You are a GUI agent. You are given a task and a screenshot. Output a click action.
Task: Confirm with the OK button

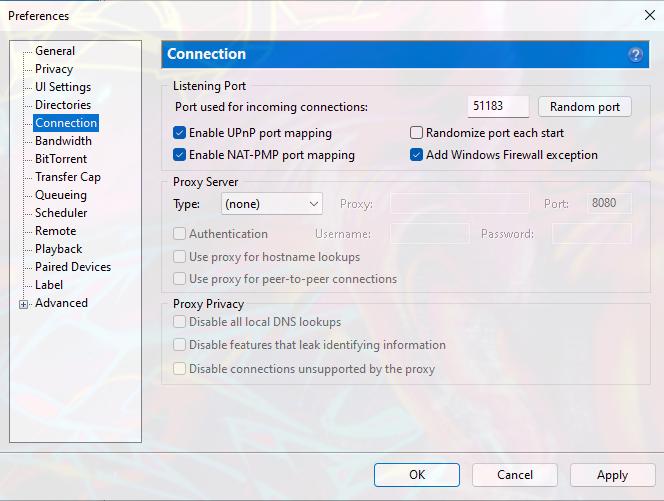click(x=417, y=475)
